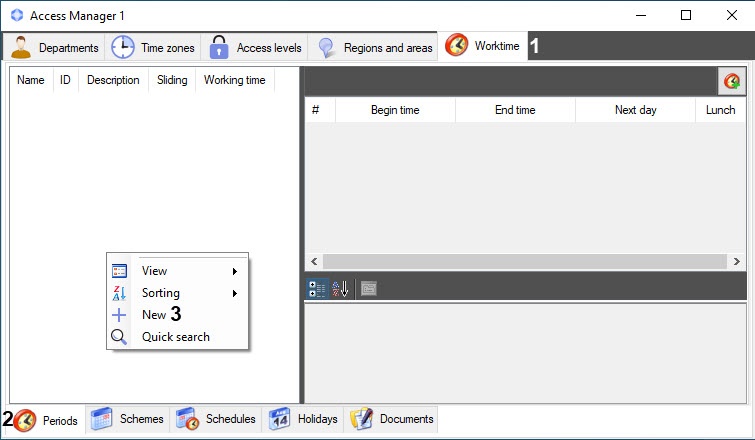Click the Sliding column header
755x440 pixels.
(x=172, y=80)
